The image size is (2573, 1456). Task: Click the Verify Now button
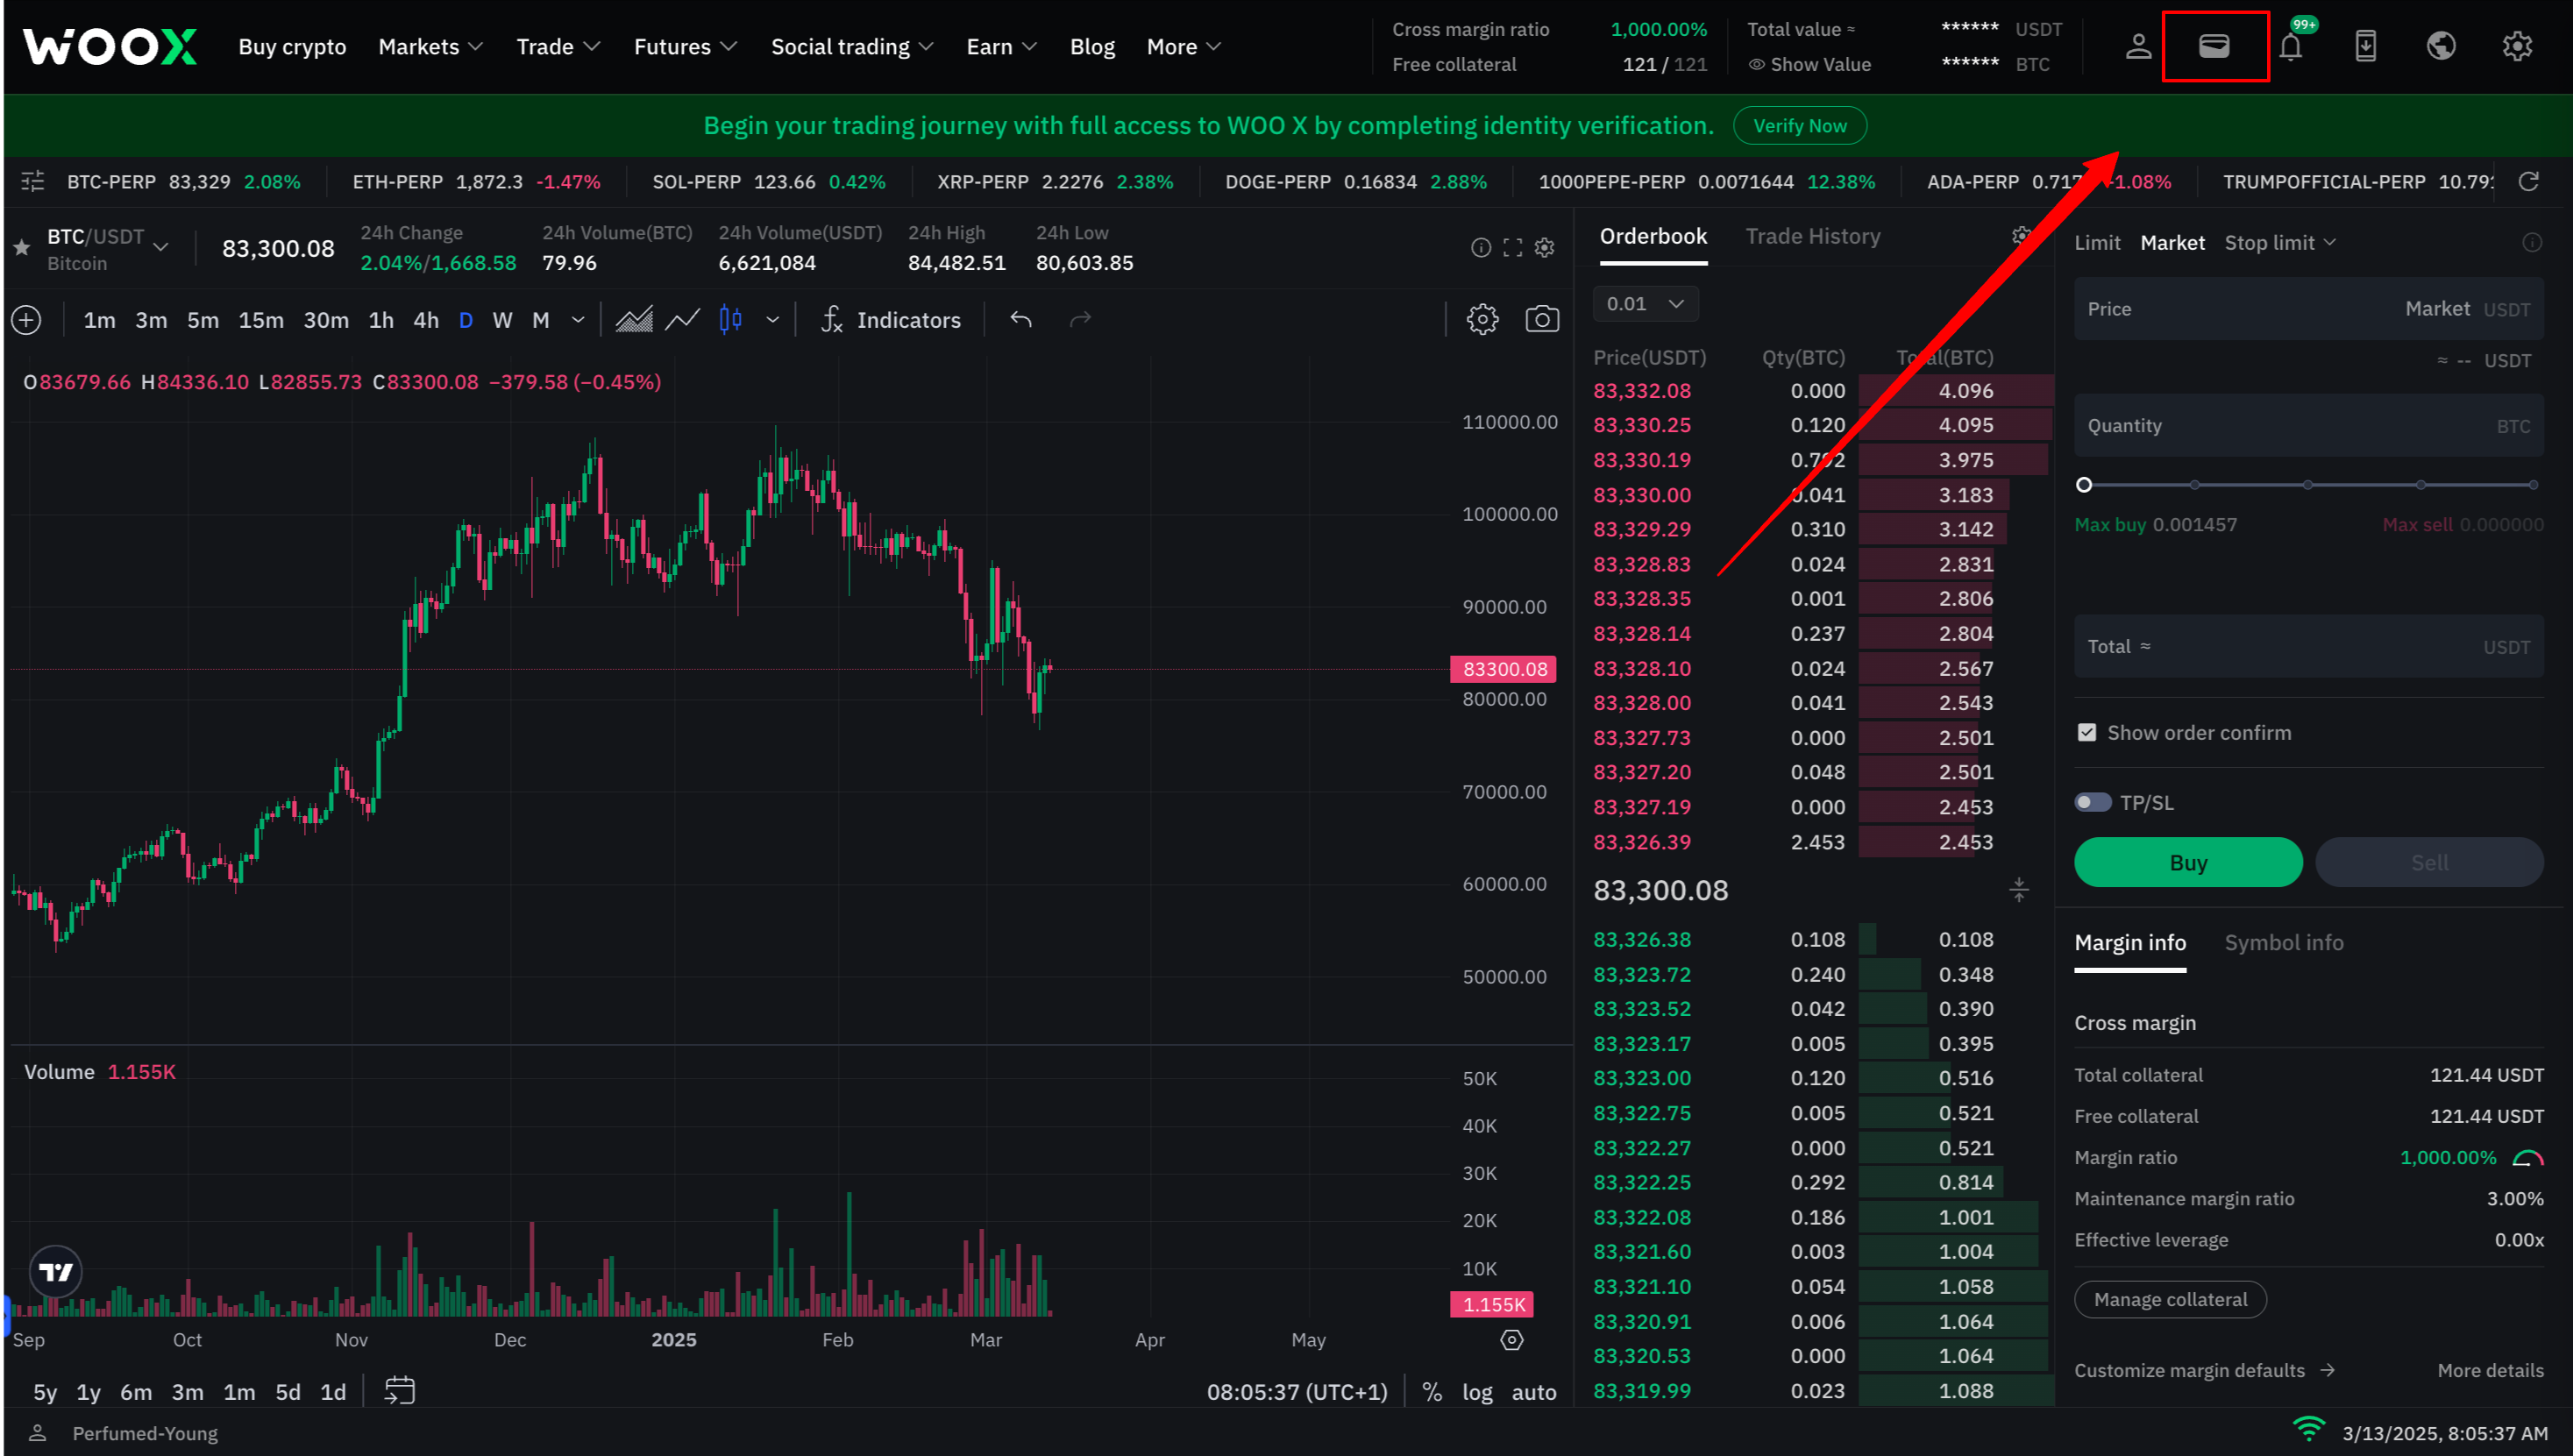tap(1799, 125)
